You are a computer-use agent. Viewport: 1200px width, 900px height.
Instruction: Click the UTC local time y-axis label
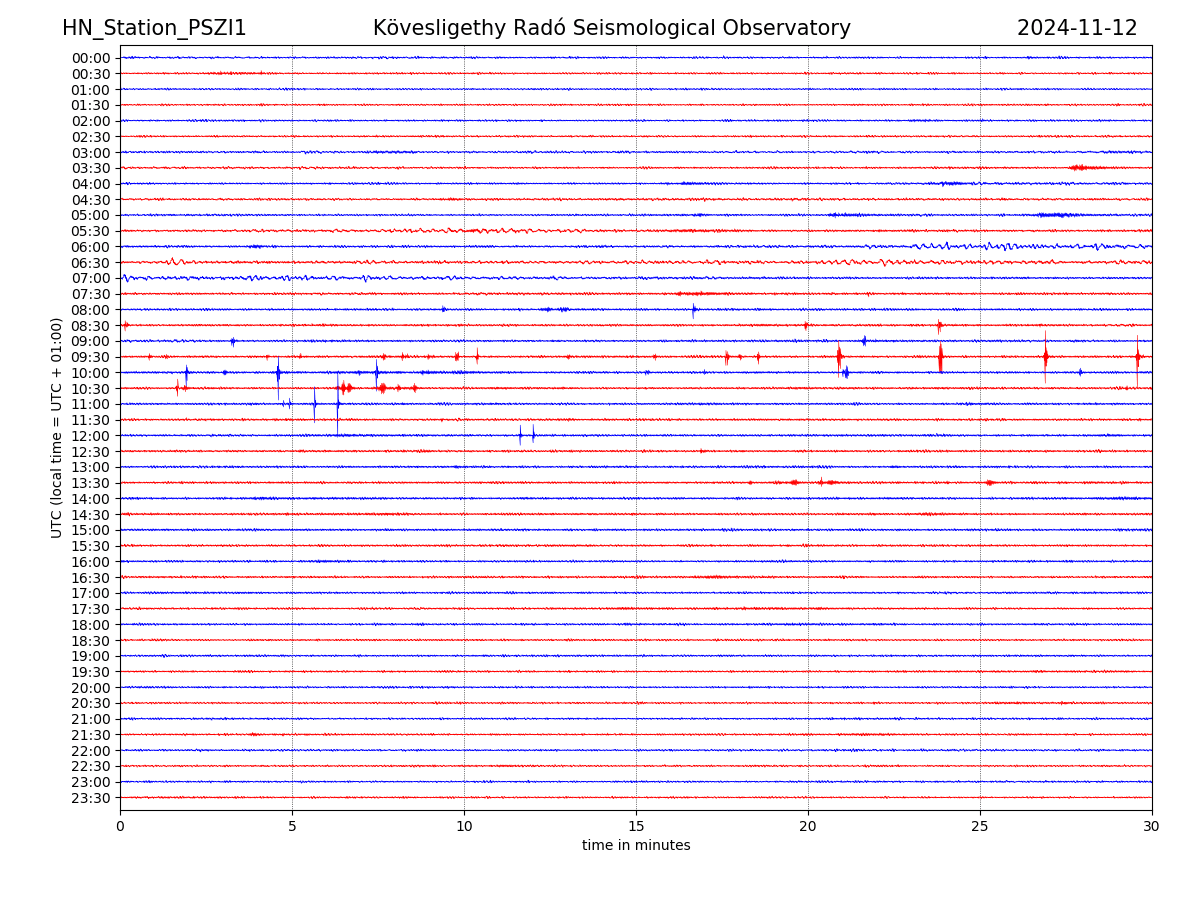click(x=57, y=428)
